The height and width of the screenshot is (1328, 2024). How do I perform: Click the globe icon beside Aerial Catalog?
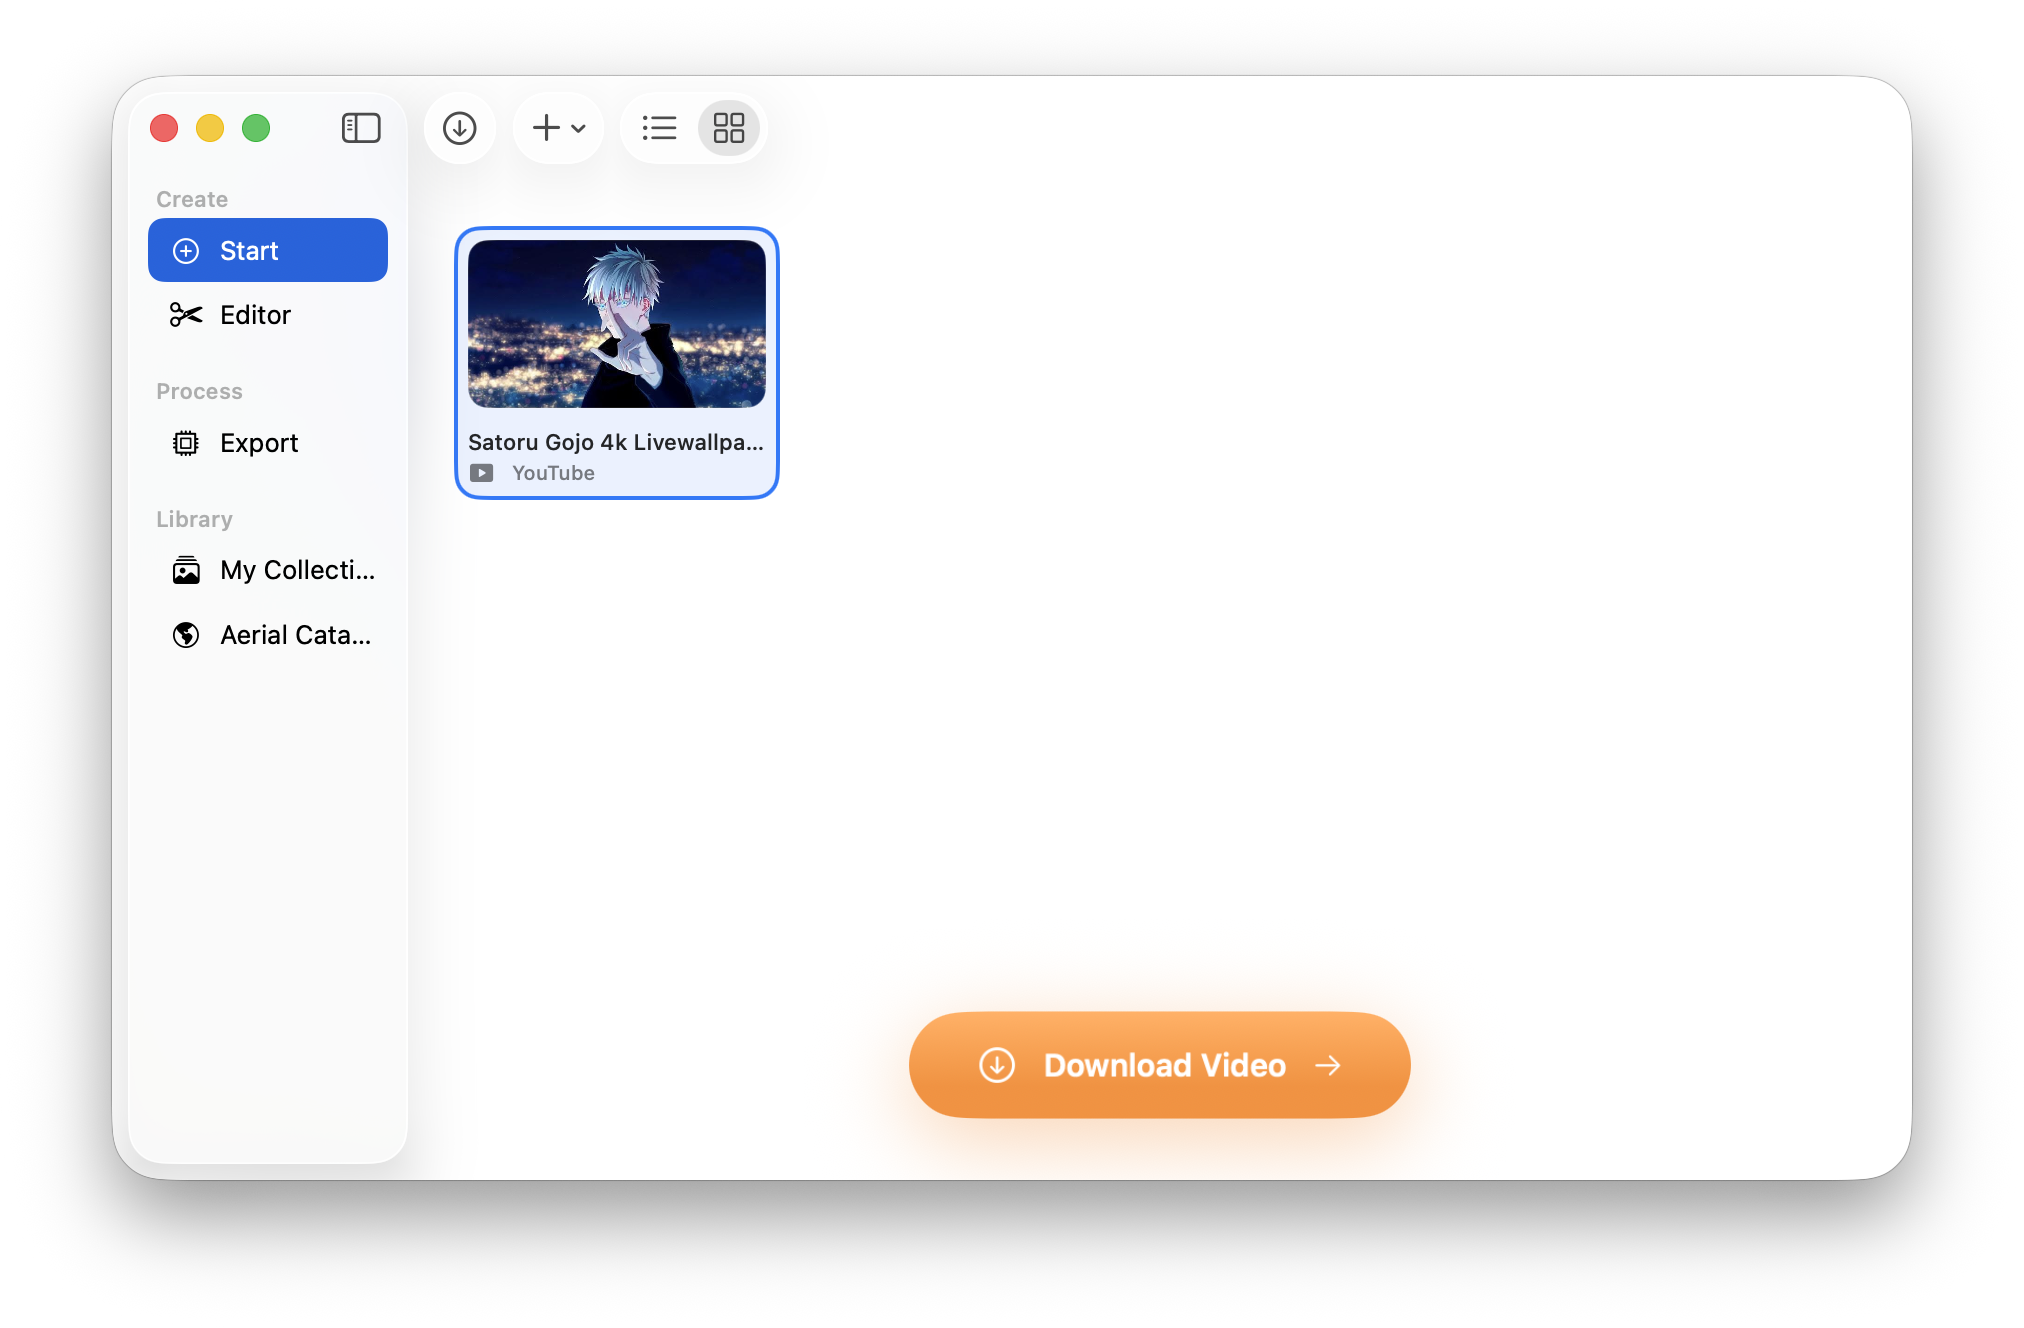[186, 635]
